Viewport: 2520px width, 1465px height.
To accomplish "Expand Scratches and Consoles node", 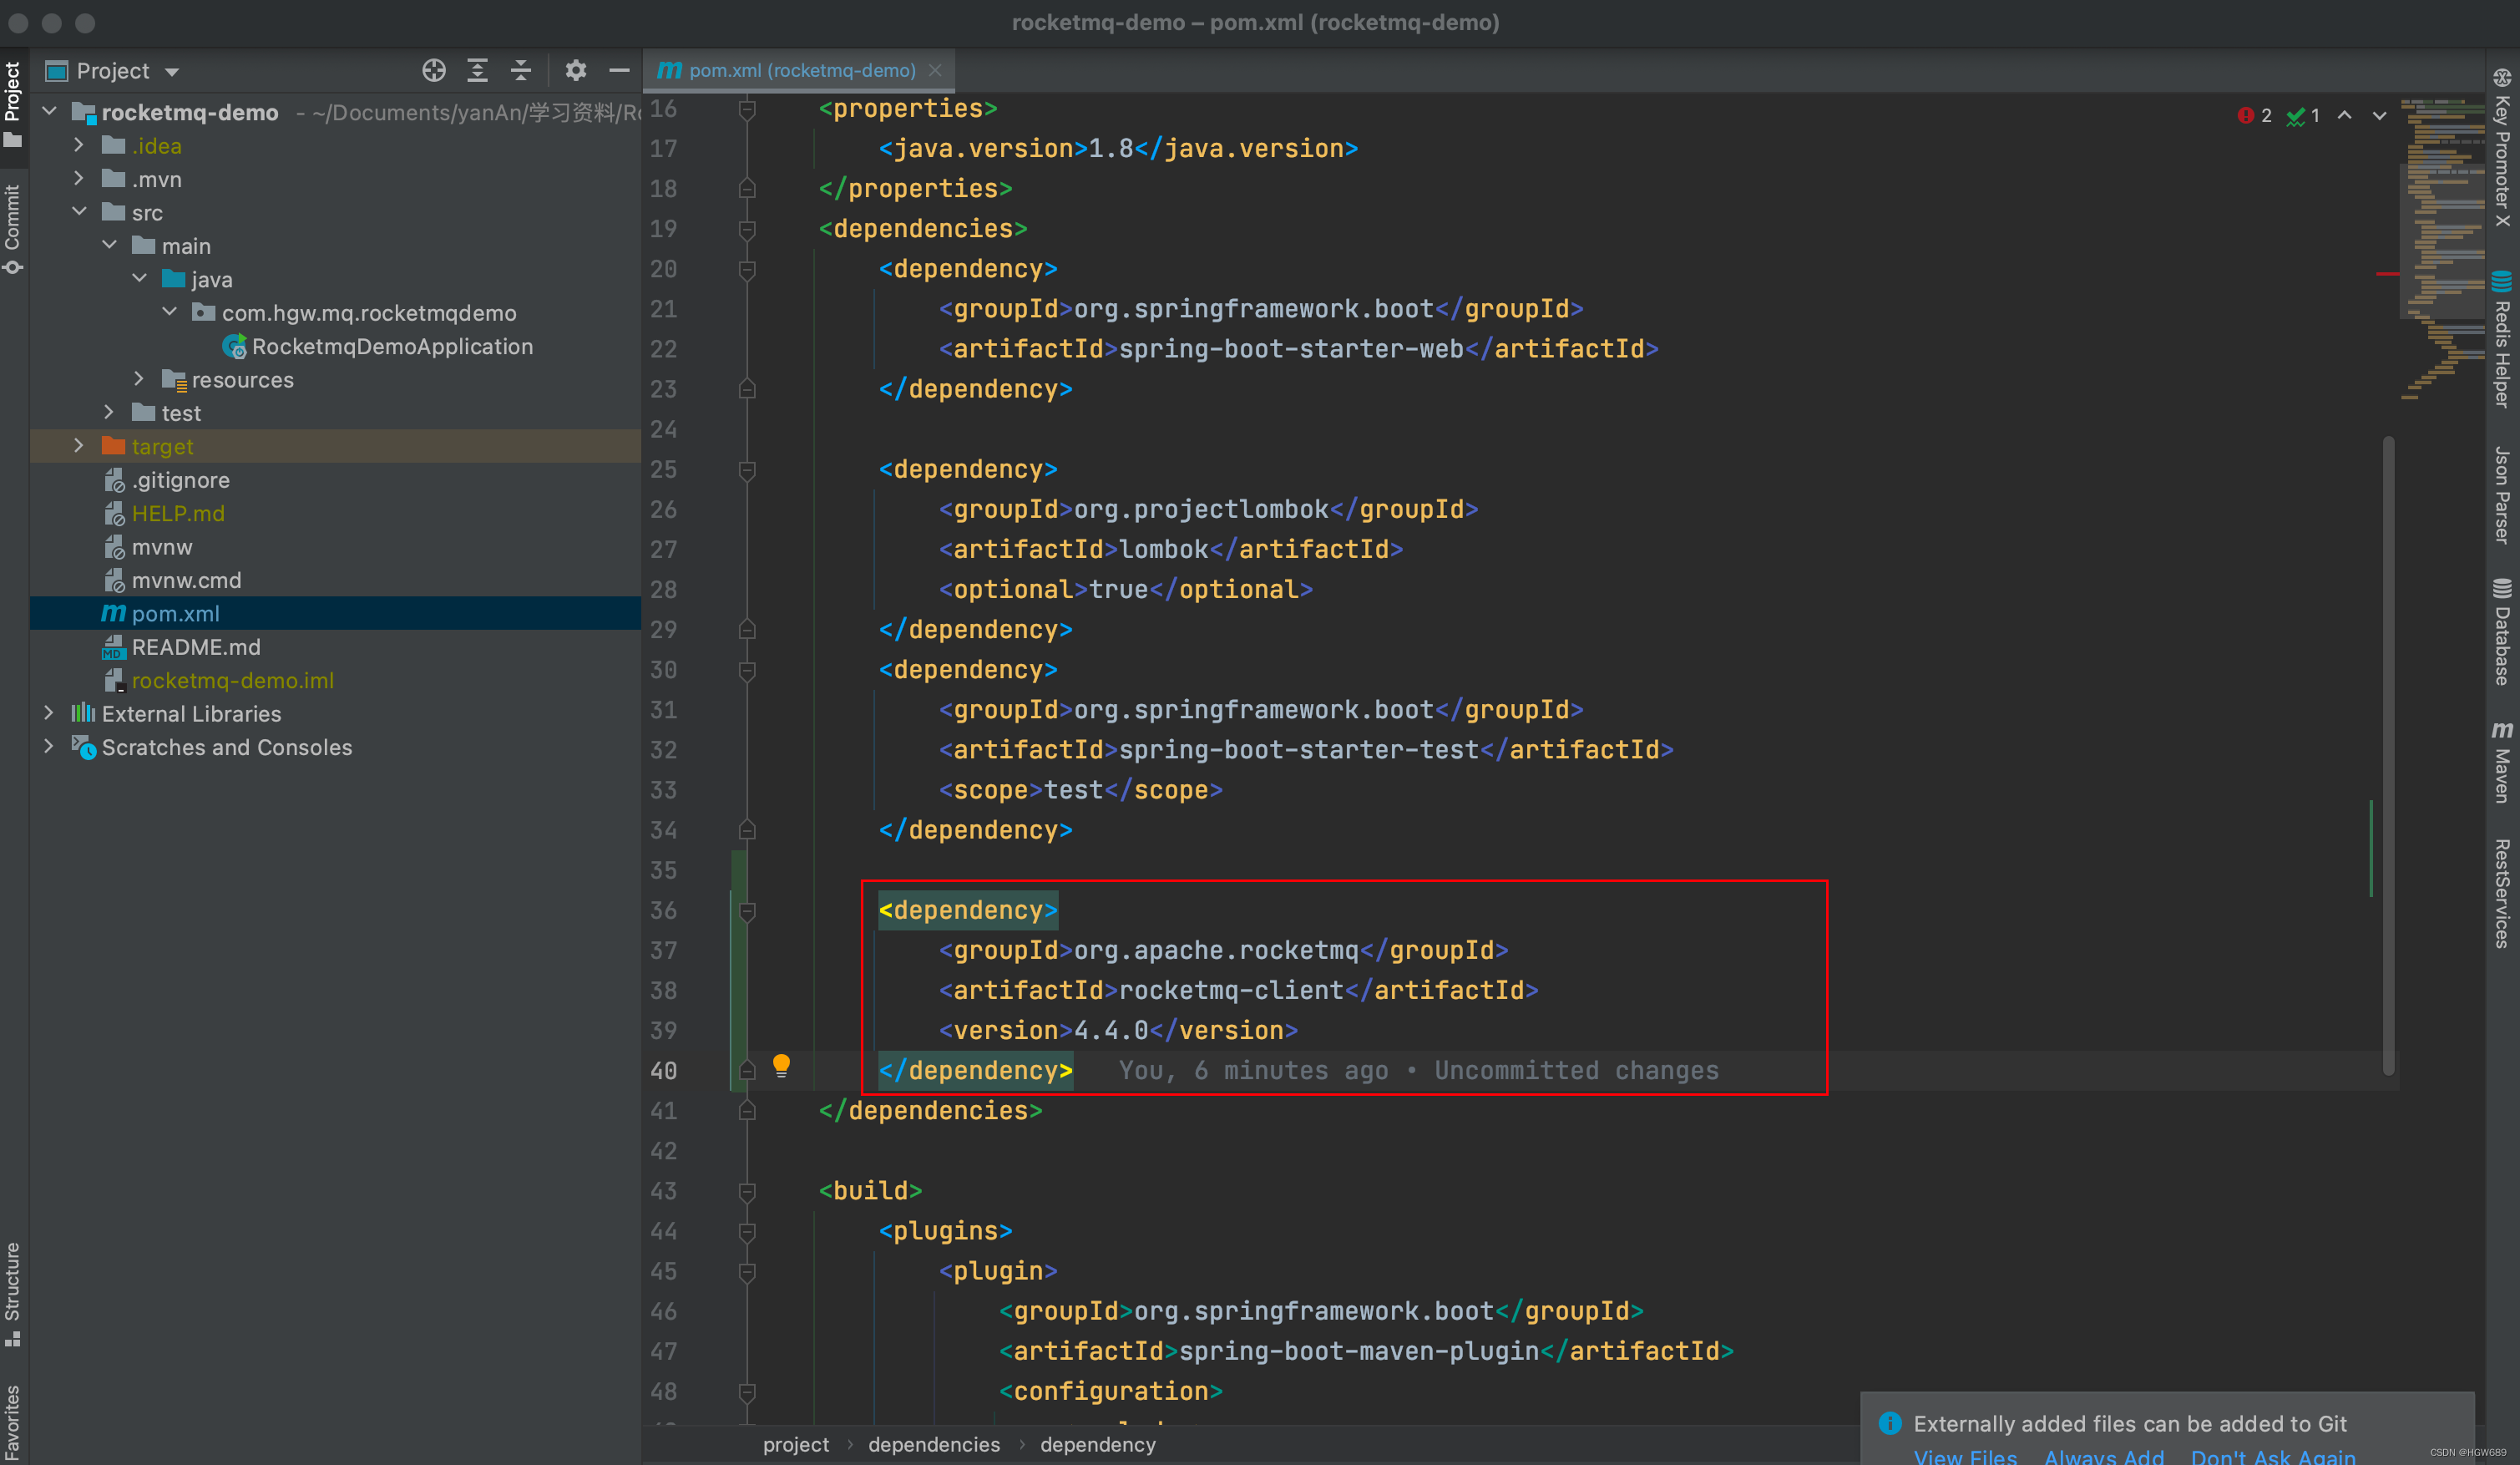I will pyautogui.click(x=50, y=747).
